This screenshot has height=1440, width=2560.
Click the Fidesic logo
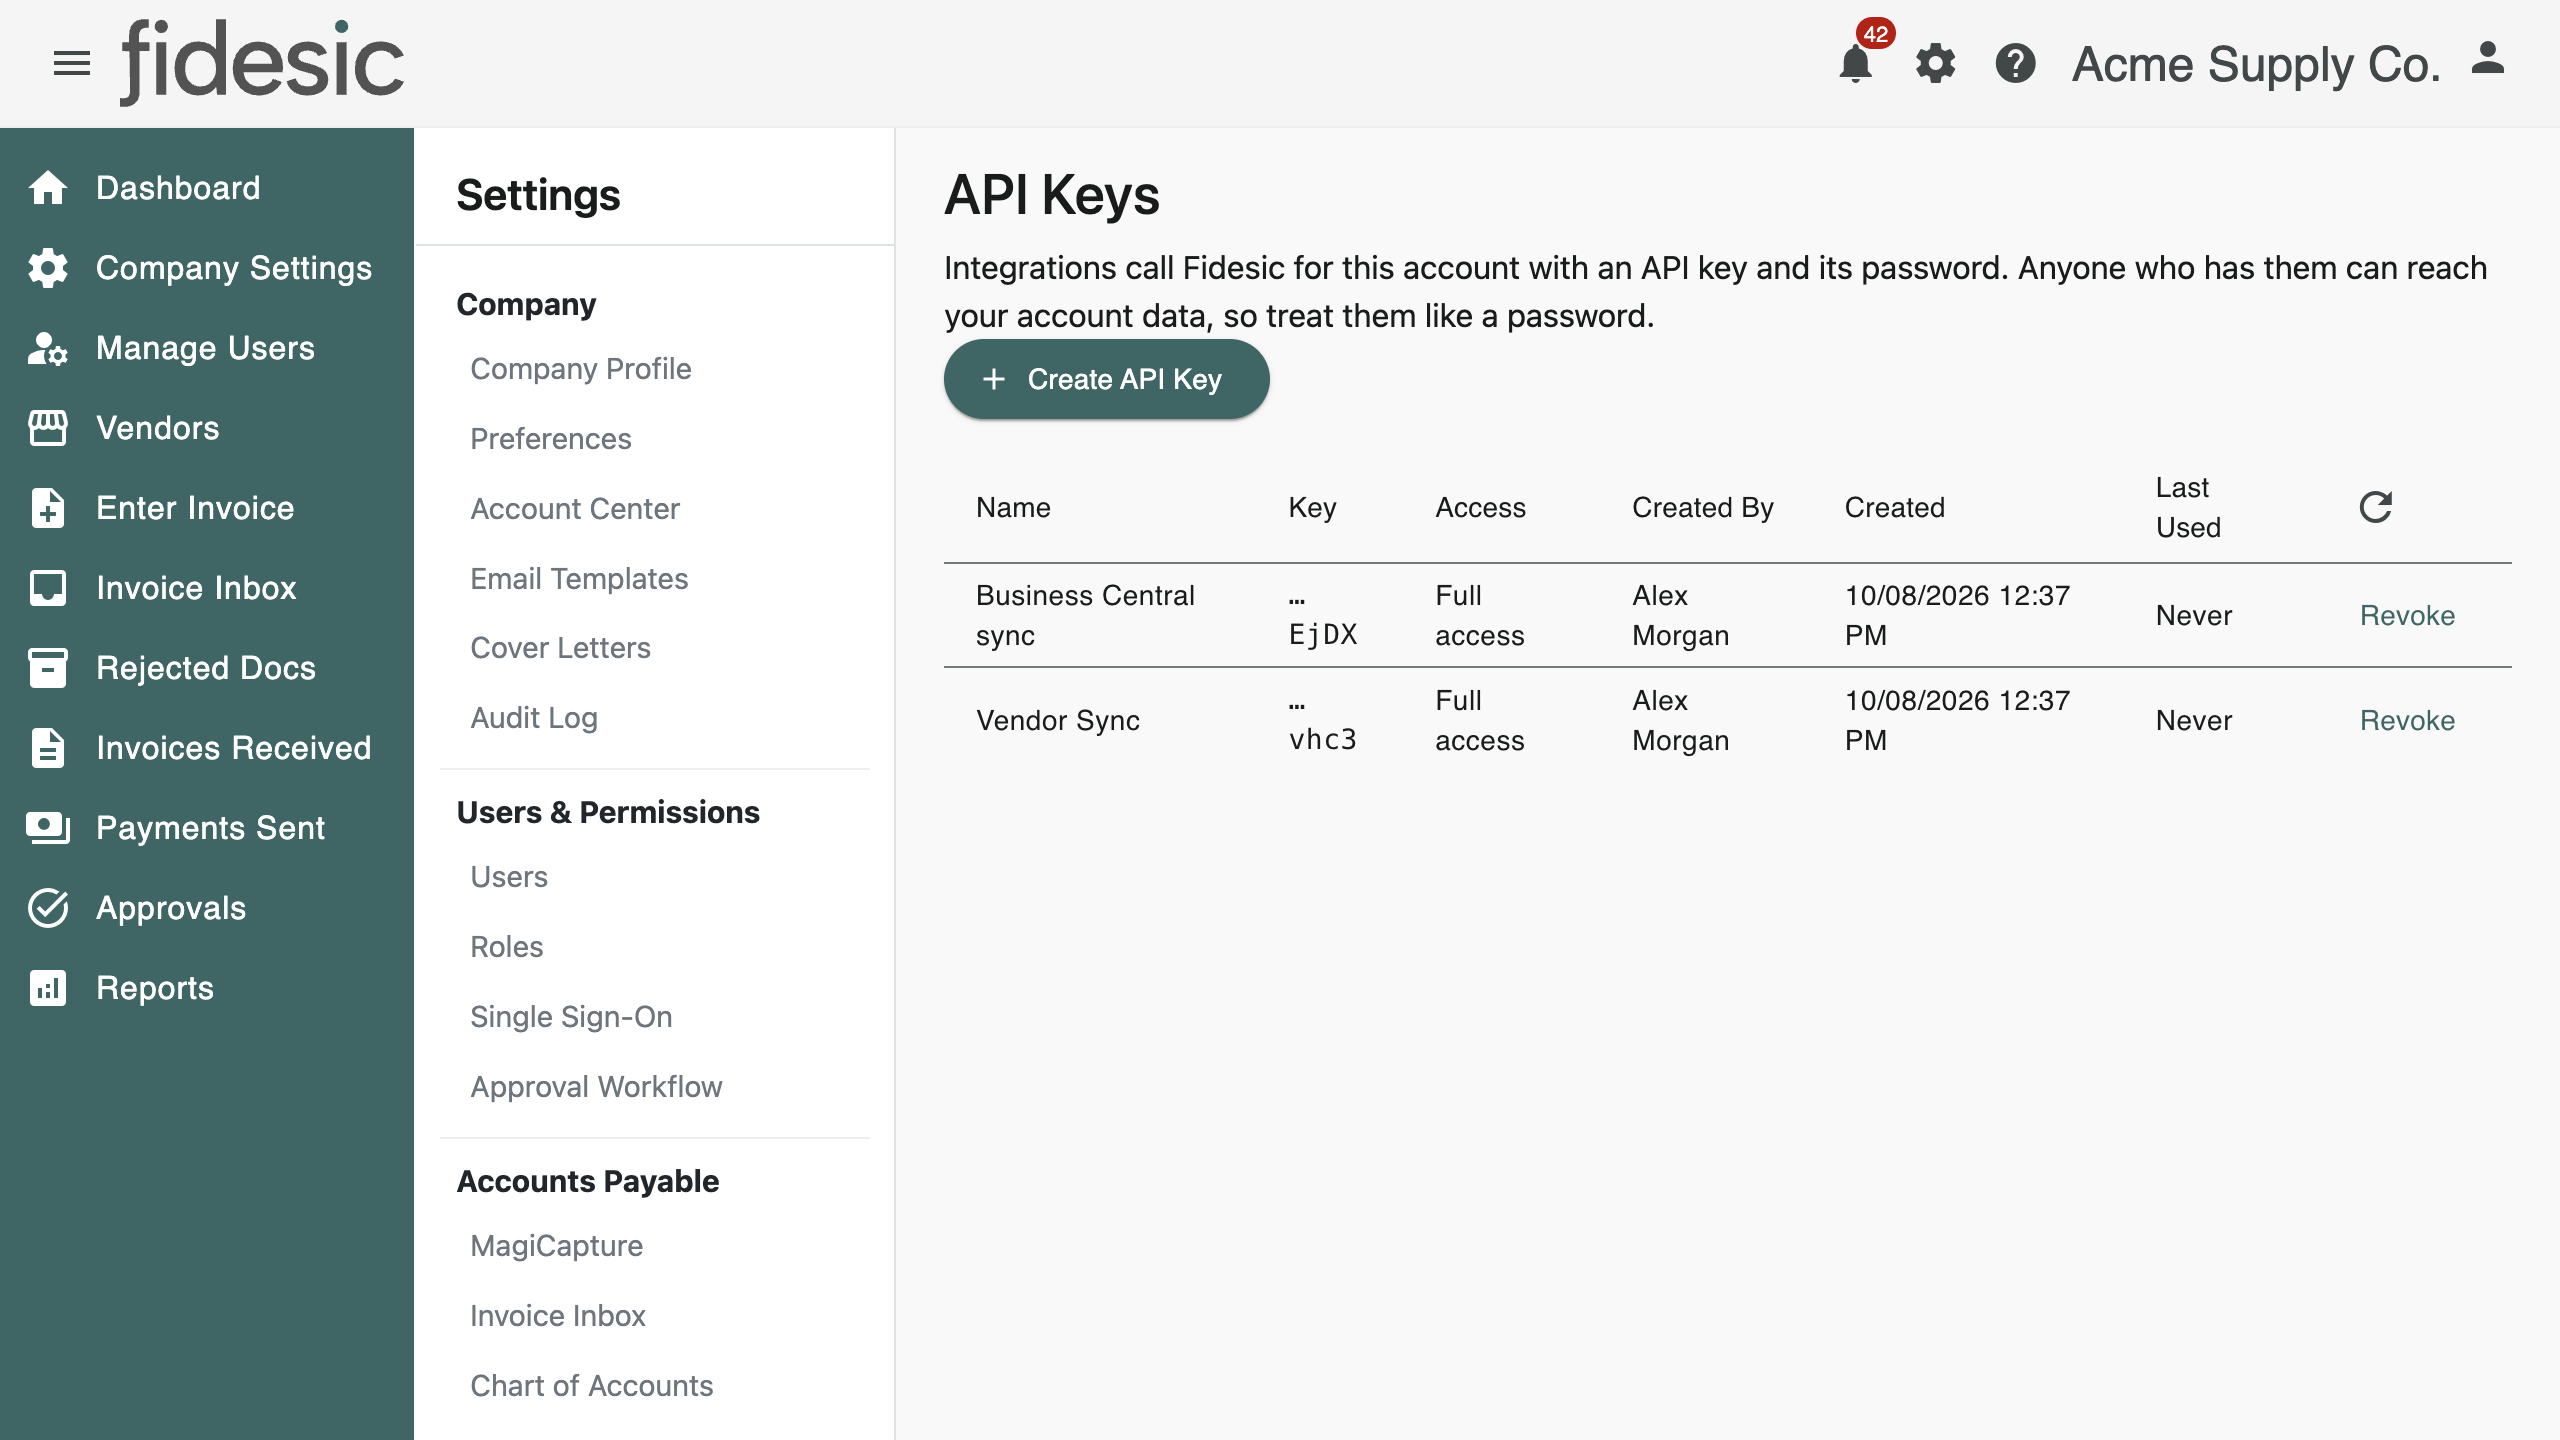click(x=262, y=62)
